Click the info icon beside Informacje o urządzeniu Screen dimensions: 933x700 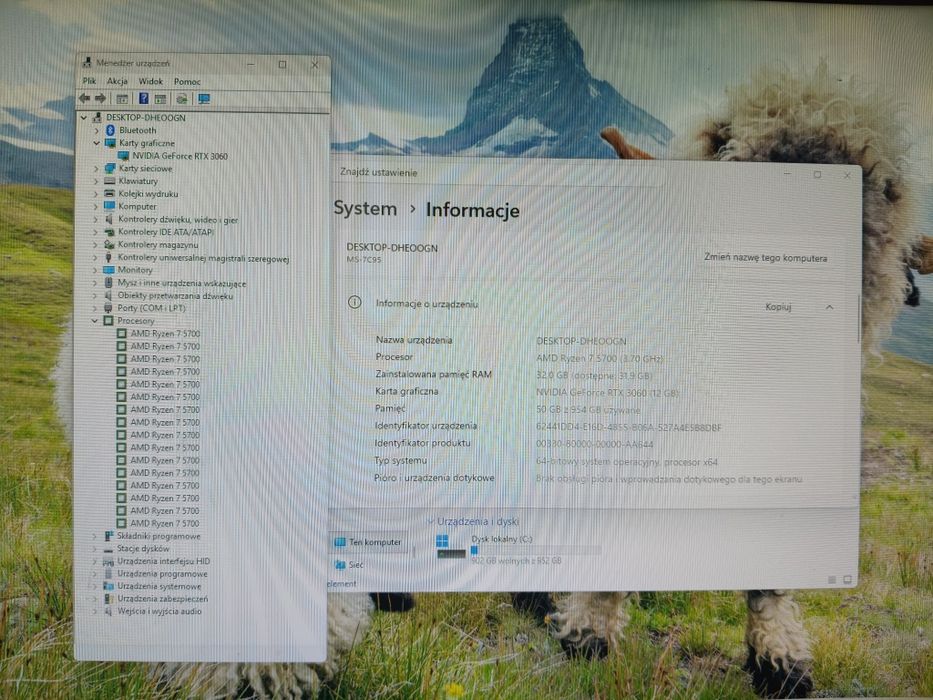[x=355, y=302]
